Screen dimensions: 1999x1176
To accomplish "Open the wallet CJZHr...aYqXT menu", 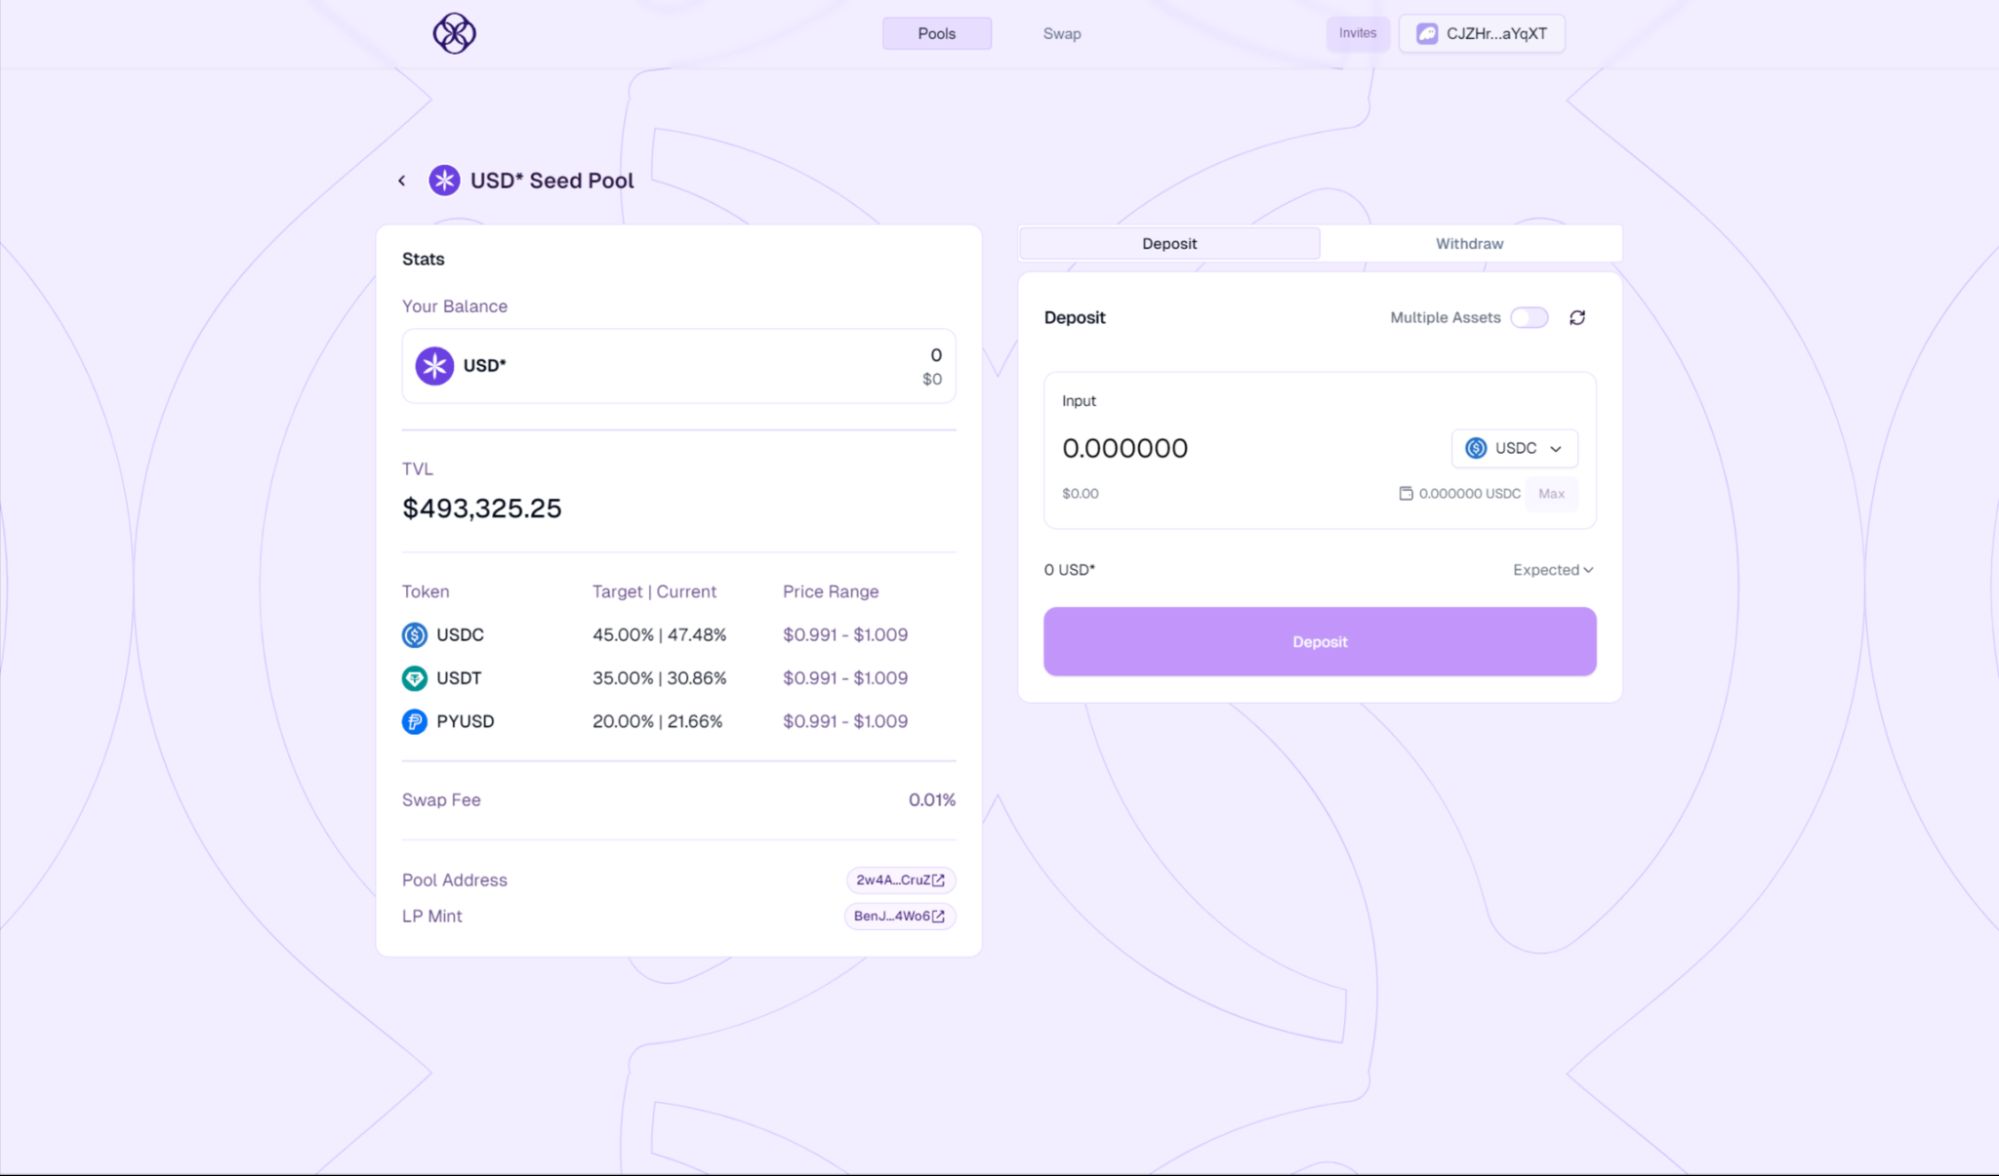I will [1481, 33].
